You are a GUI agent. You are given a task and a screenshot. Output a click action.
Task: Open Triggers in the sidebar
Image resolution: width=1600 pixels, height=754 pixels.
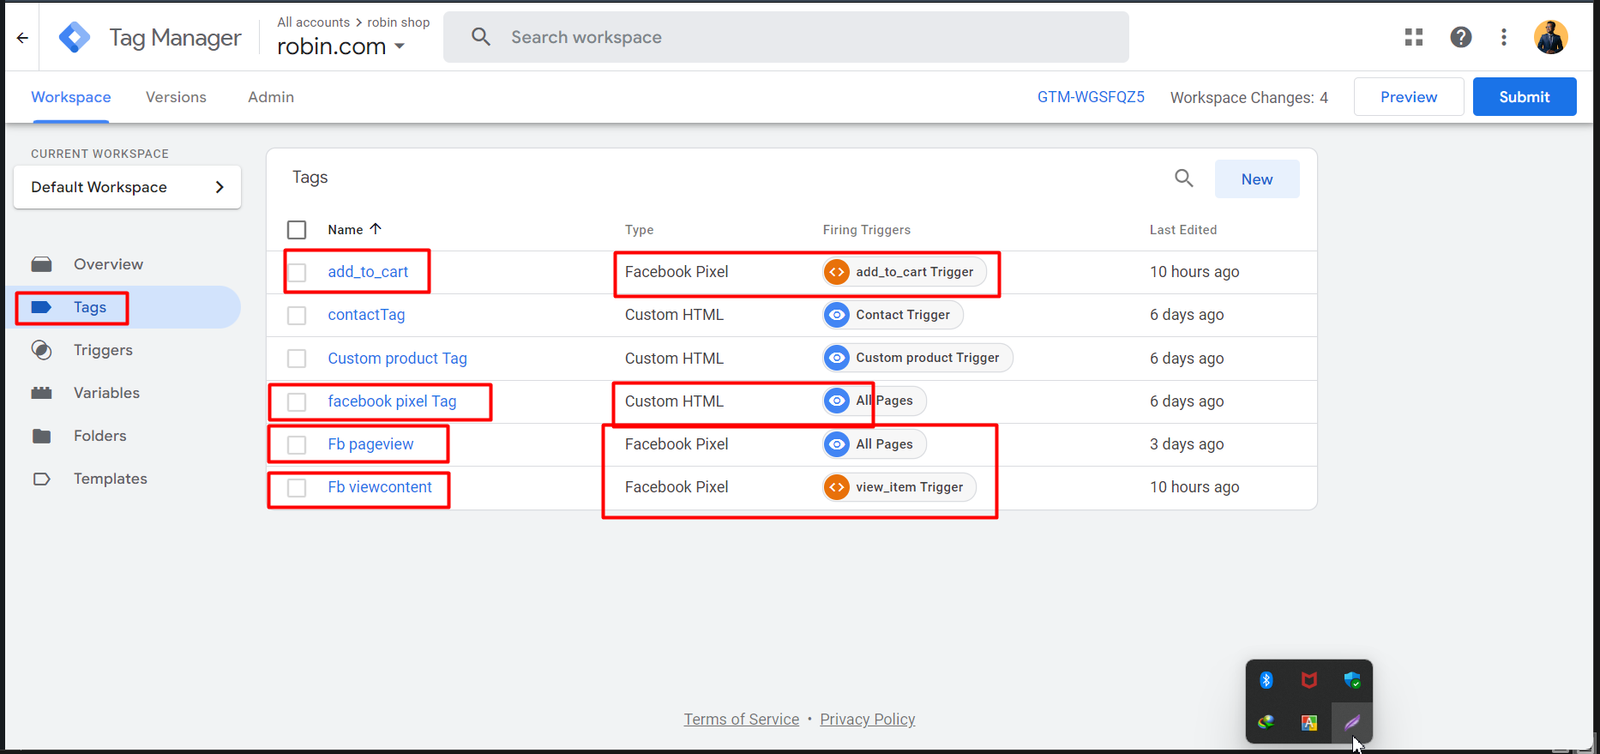(x=103, y=350)
